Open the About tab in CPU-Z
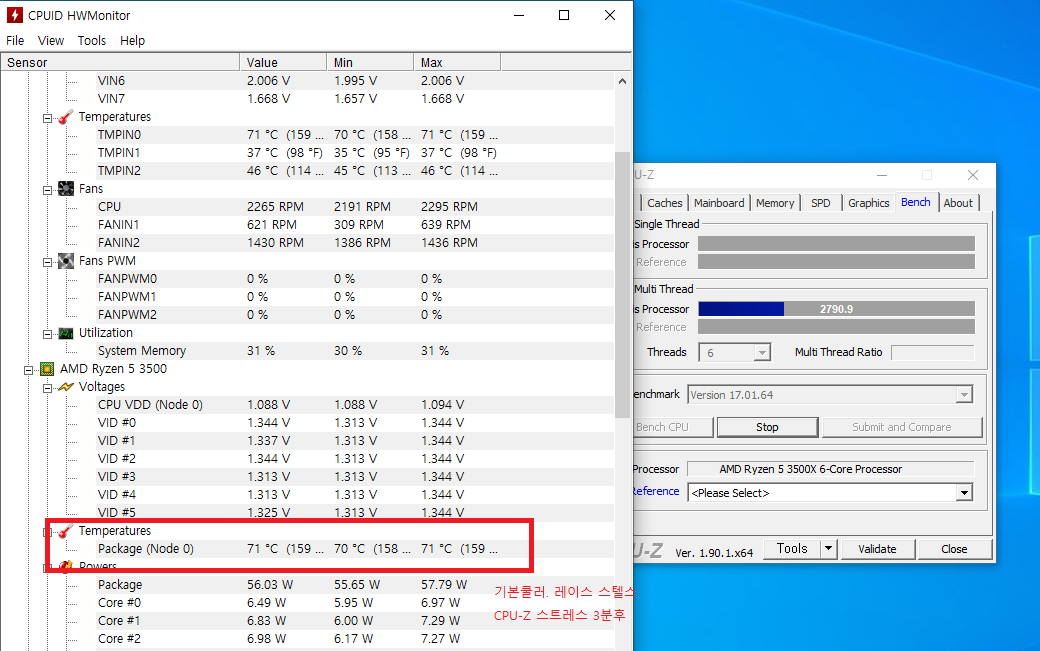 (x=958, y=203)
